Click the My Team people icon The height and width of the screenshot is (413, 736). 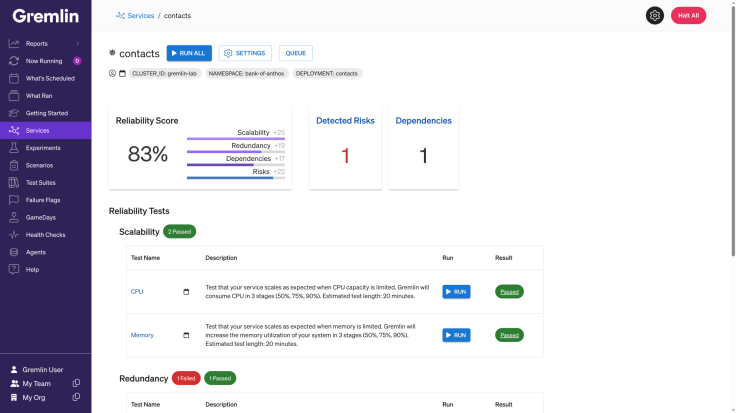click(15, 383)
